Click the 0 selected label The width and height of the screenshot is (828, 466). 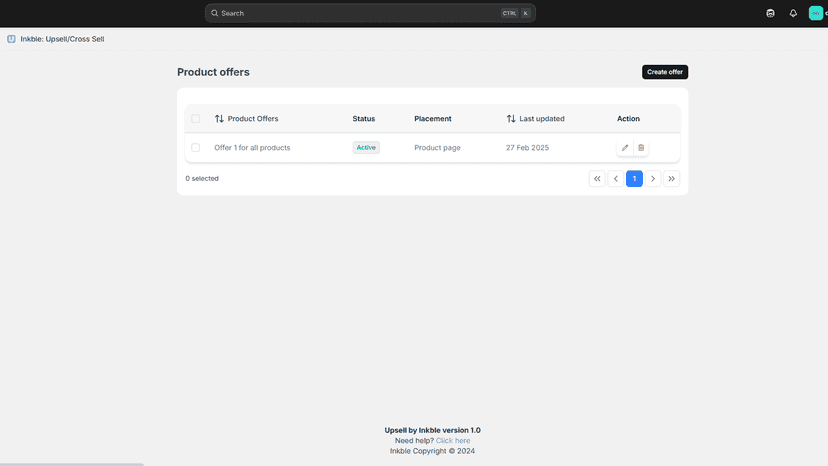202,179
